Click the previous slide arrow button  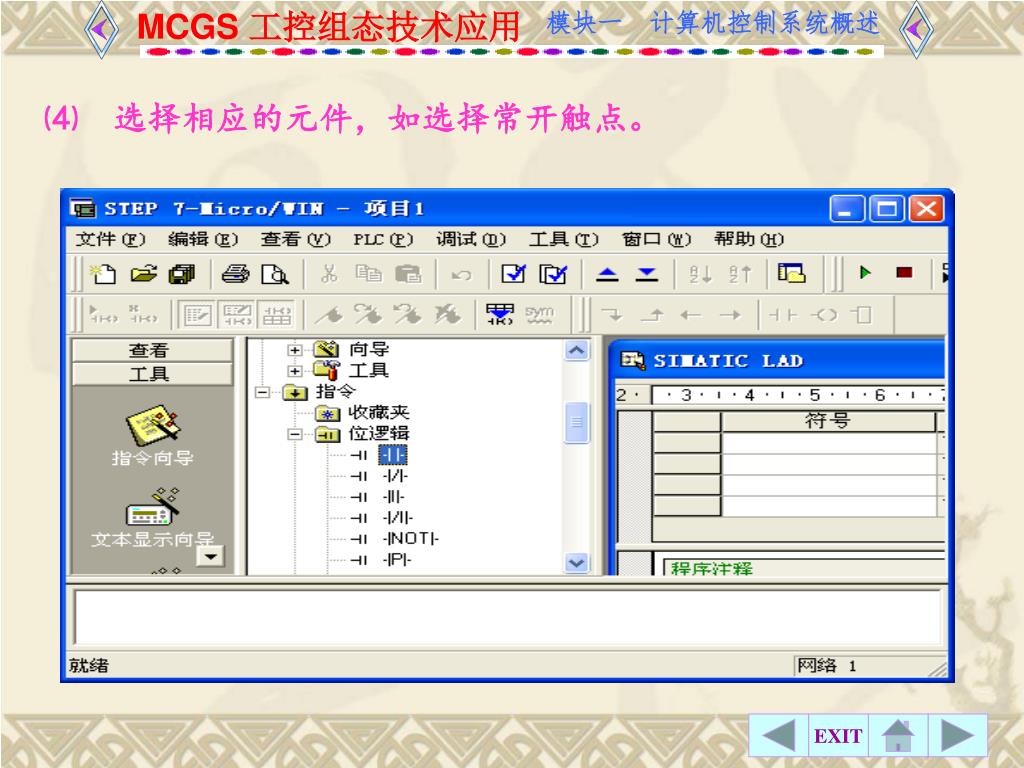pos(779,736)
